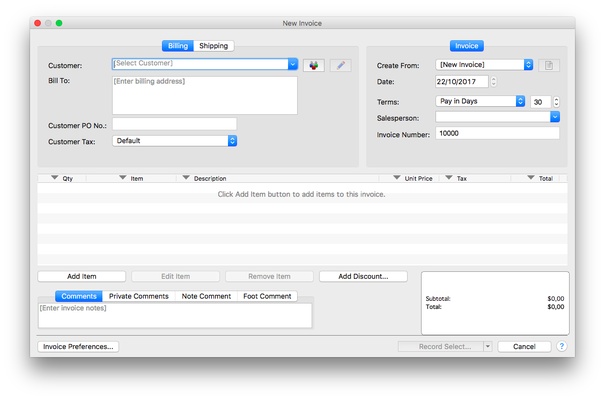The width and height of the screenshot is (605, 400).
Task: Click the Edit Item button
Action: [175, 276]
